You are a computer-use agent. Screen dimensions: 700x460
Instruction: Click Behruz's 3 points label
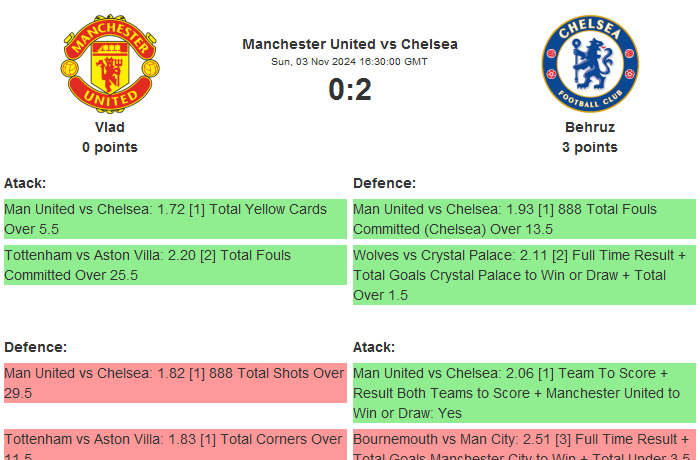(x=590, y=147)
